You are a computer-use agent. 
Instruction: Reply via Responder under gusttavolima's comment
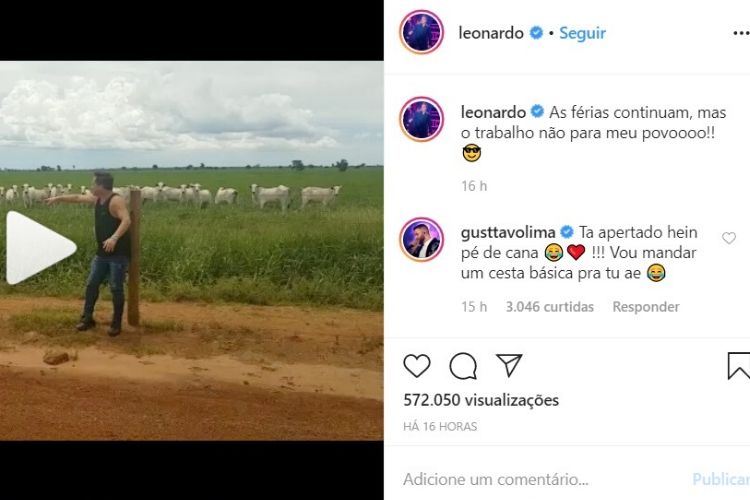point(646,307)
